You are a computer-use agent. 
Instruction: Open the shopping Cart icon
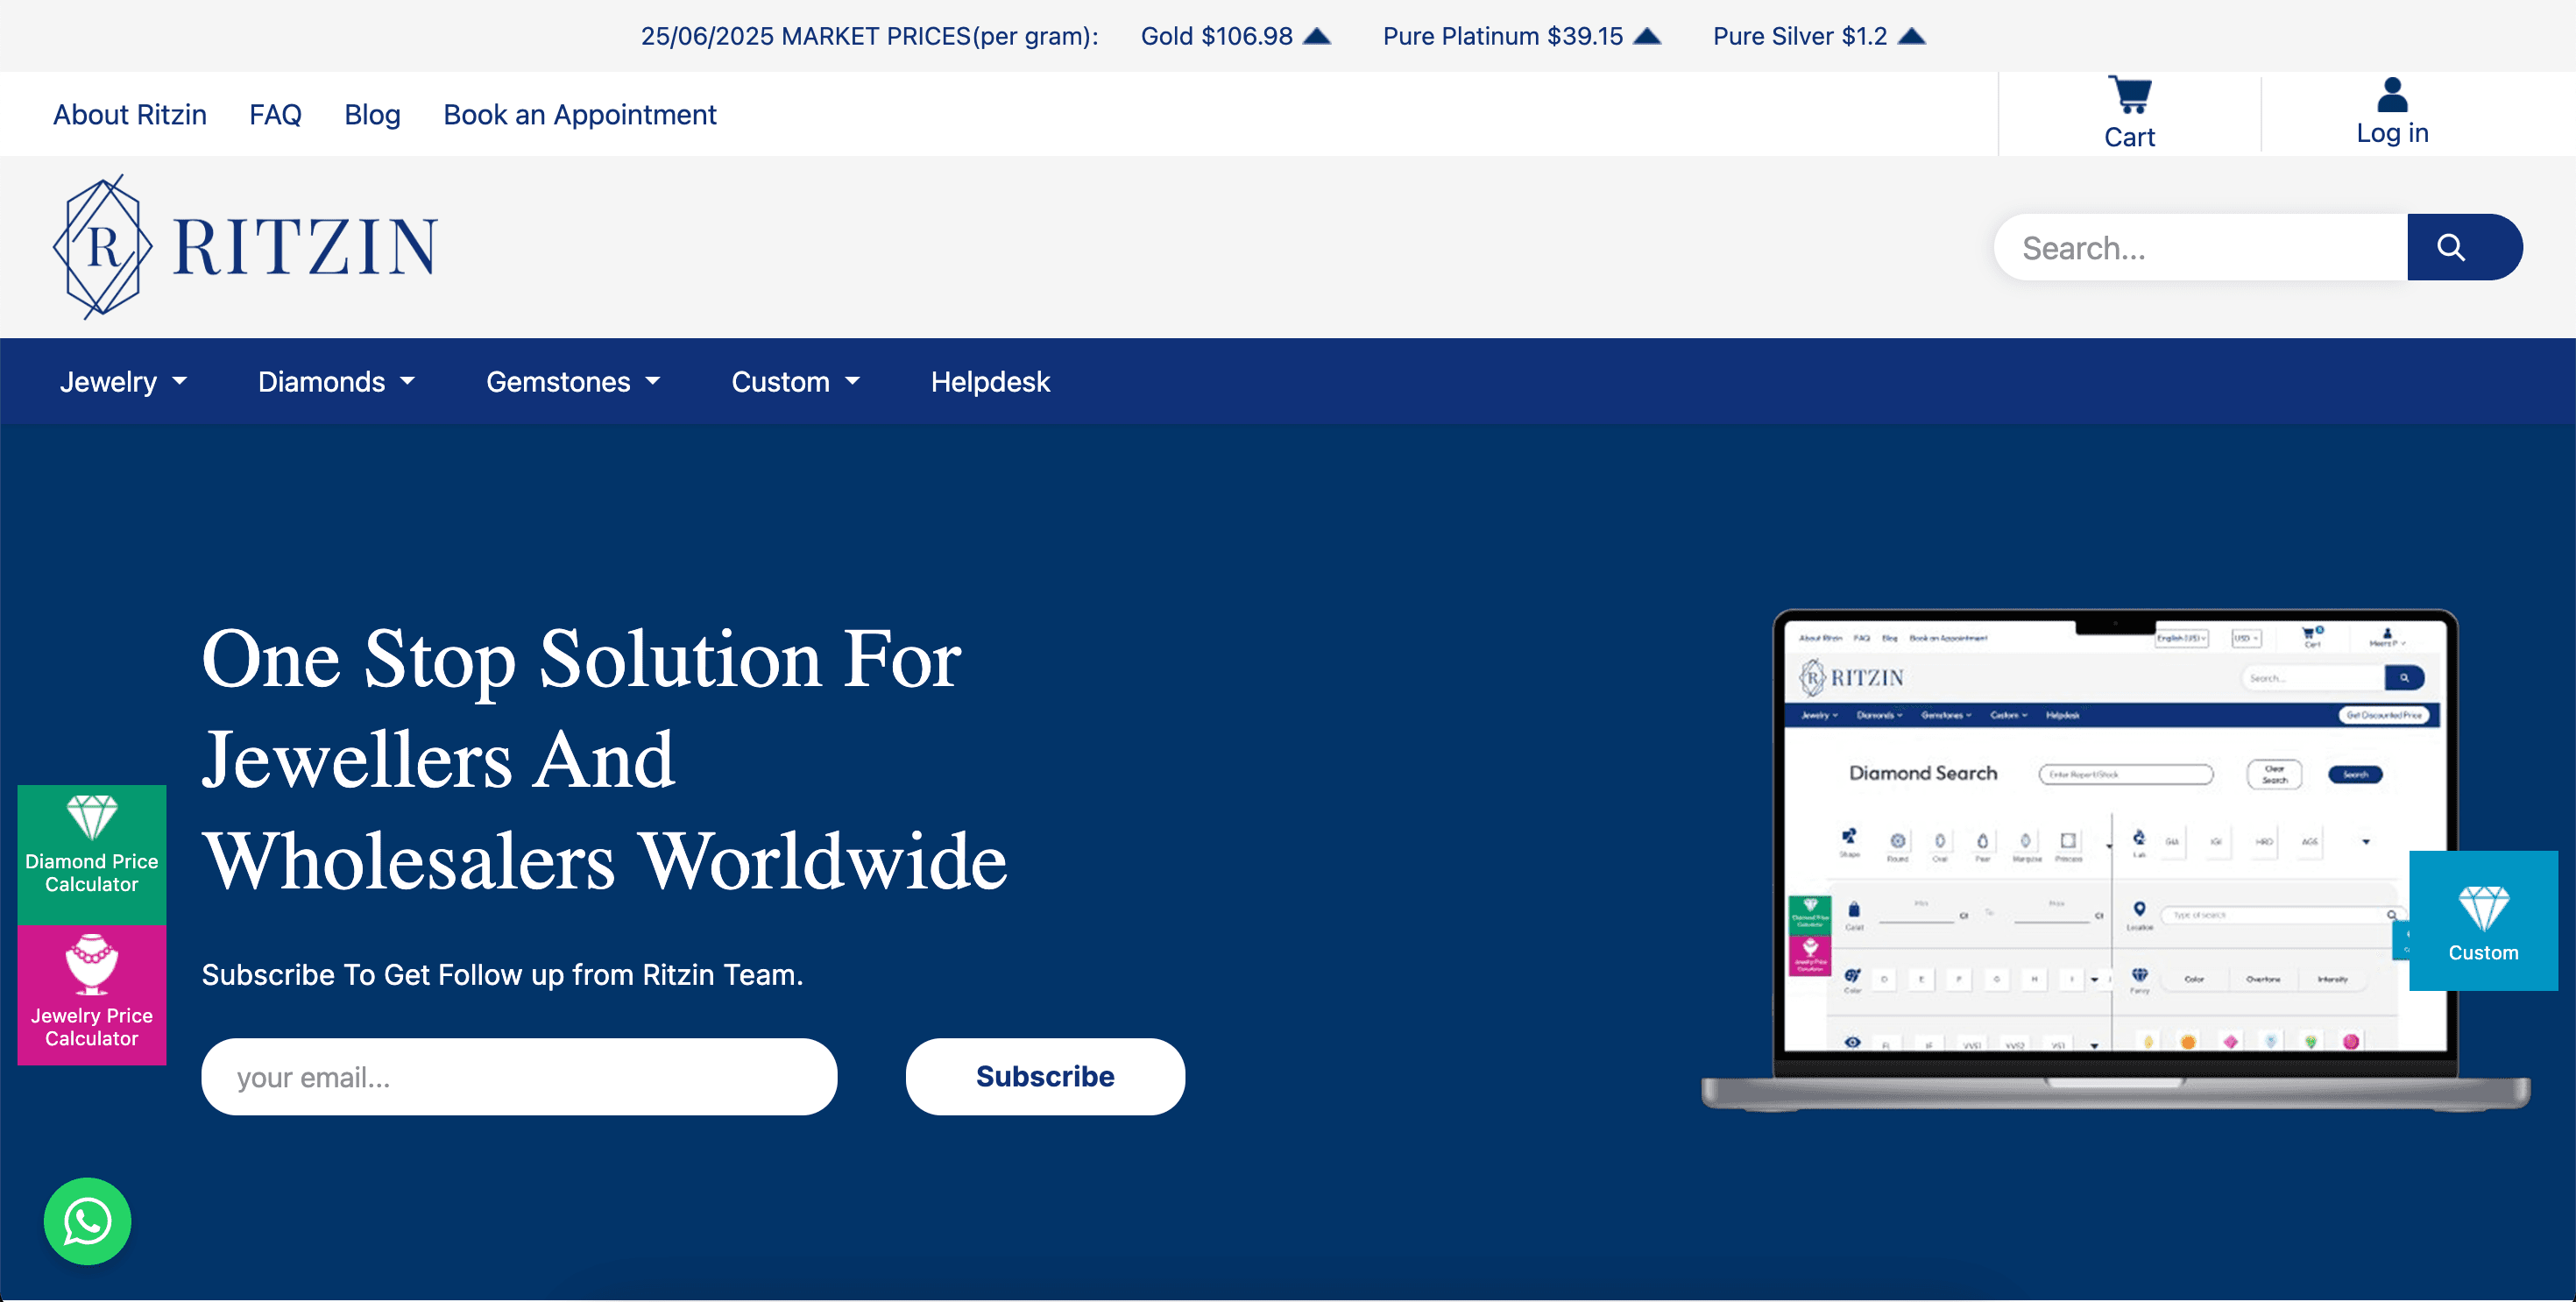(2129, 95)
